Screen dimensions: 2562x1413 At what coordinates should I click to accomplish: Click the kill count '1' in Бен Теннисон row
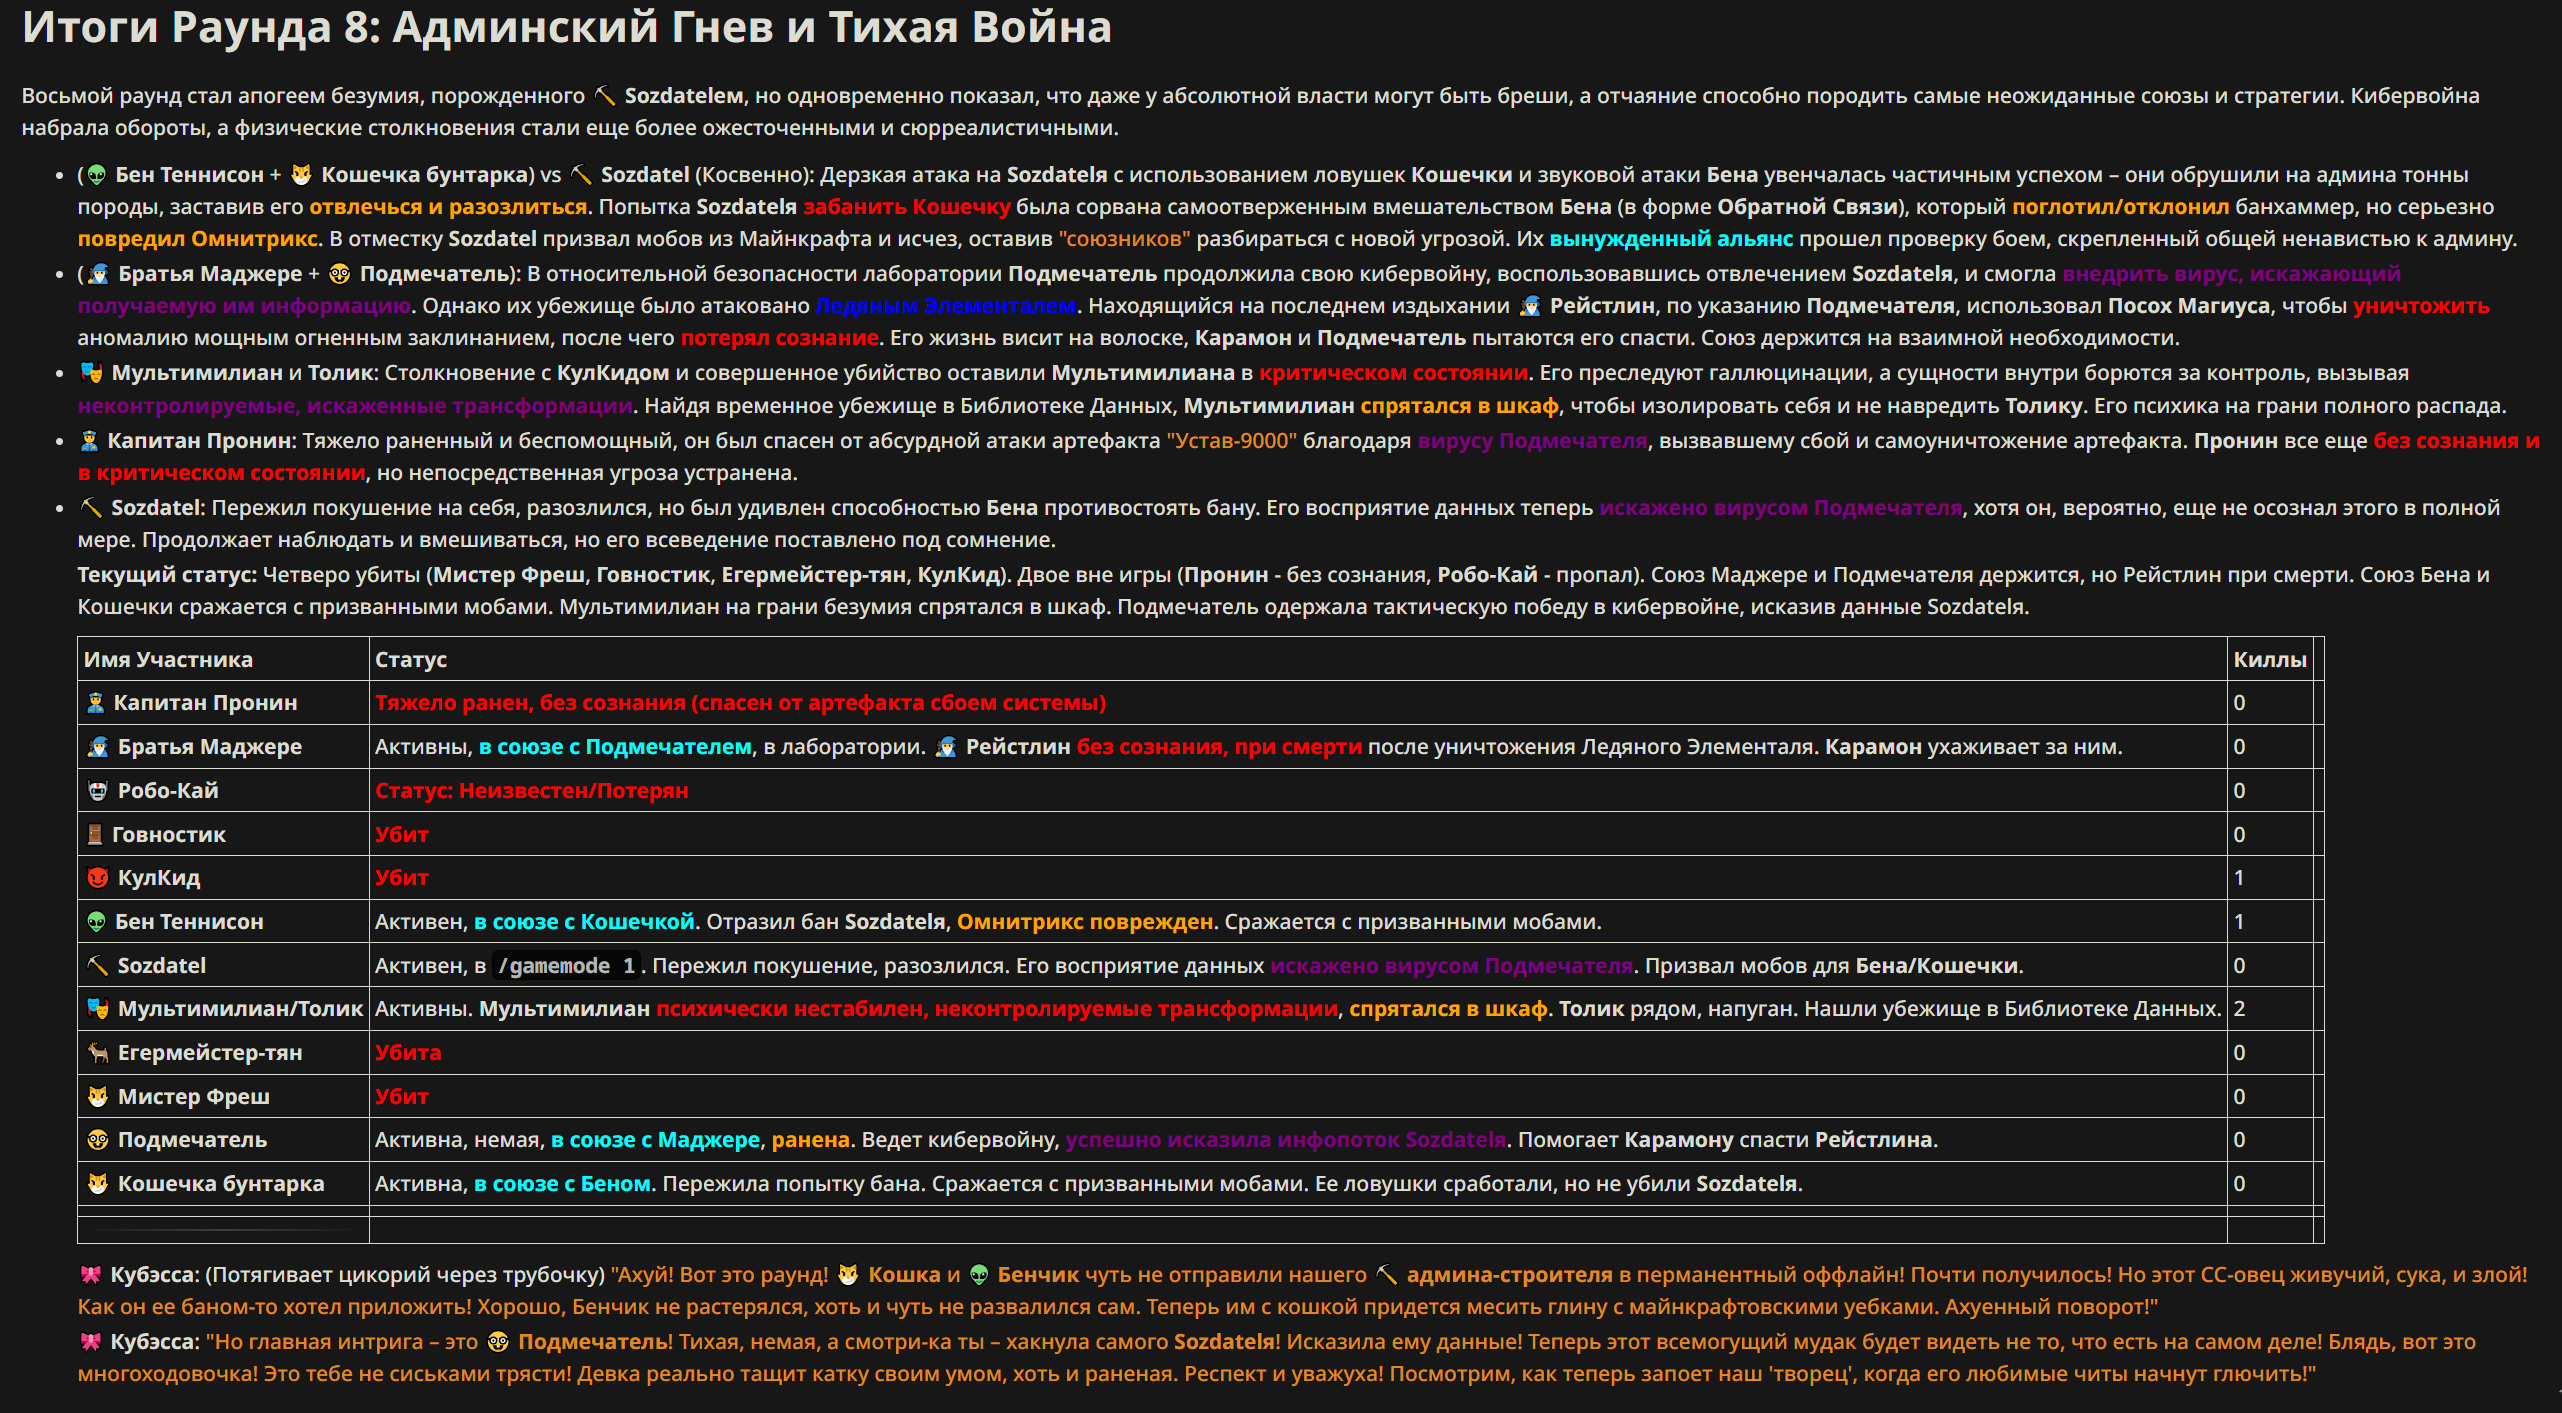tap(2240, 922)
